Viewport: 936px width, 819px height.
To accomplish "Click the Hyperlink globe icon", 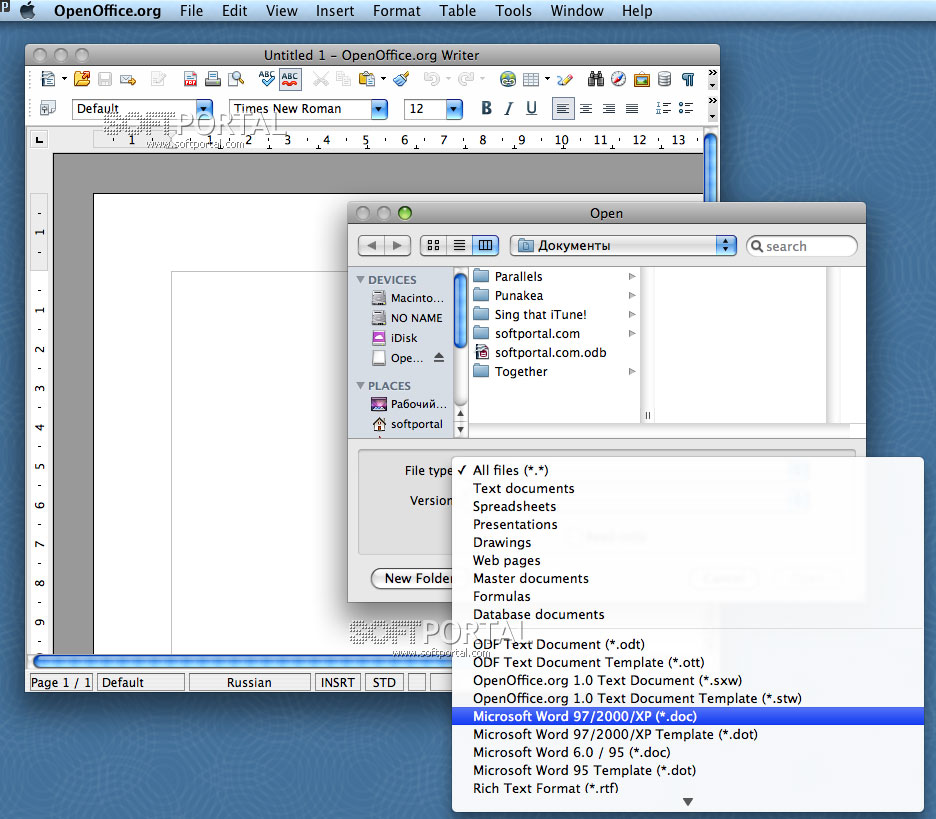I will pos(508,79).
